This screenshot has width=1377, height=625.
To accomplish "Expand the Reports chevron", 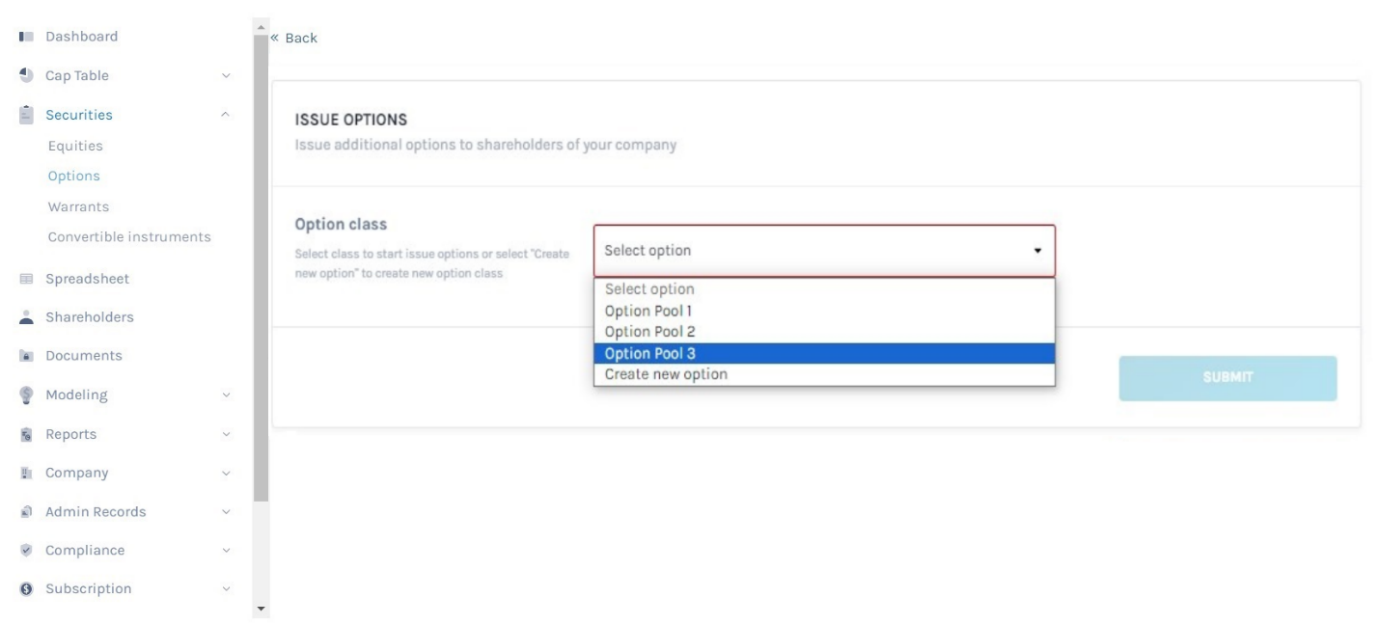I will click(x=226, y=434).
